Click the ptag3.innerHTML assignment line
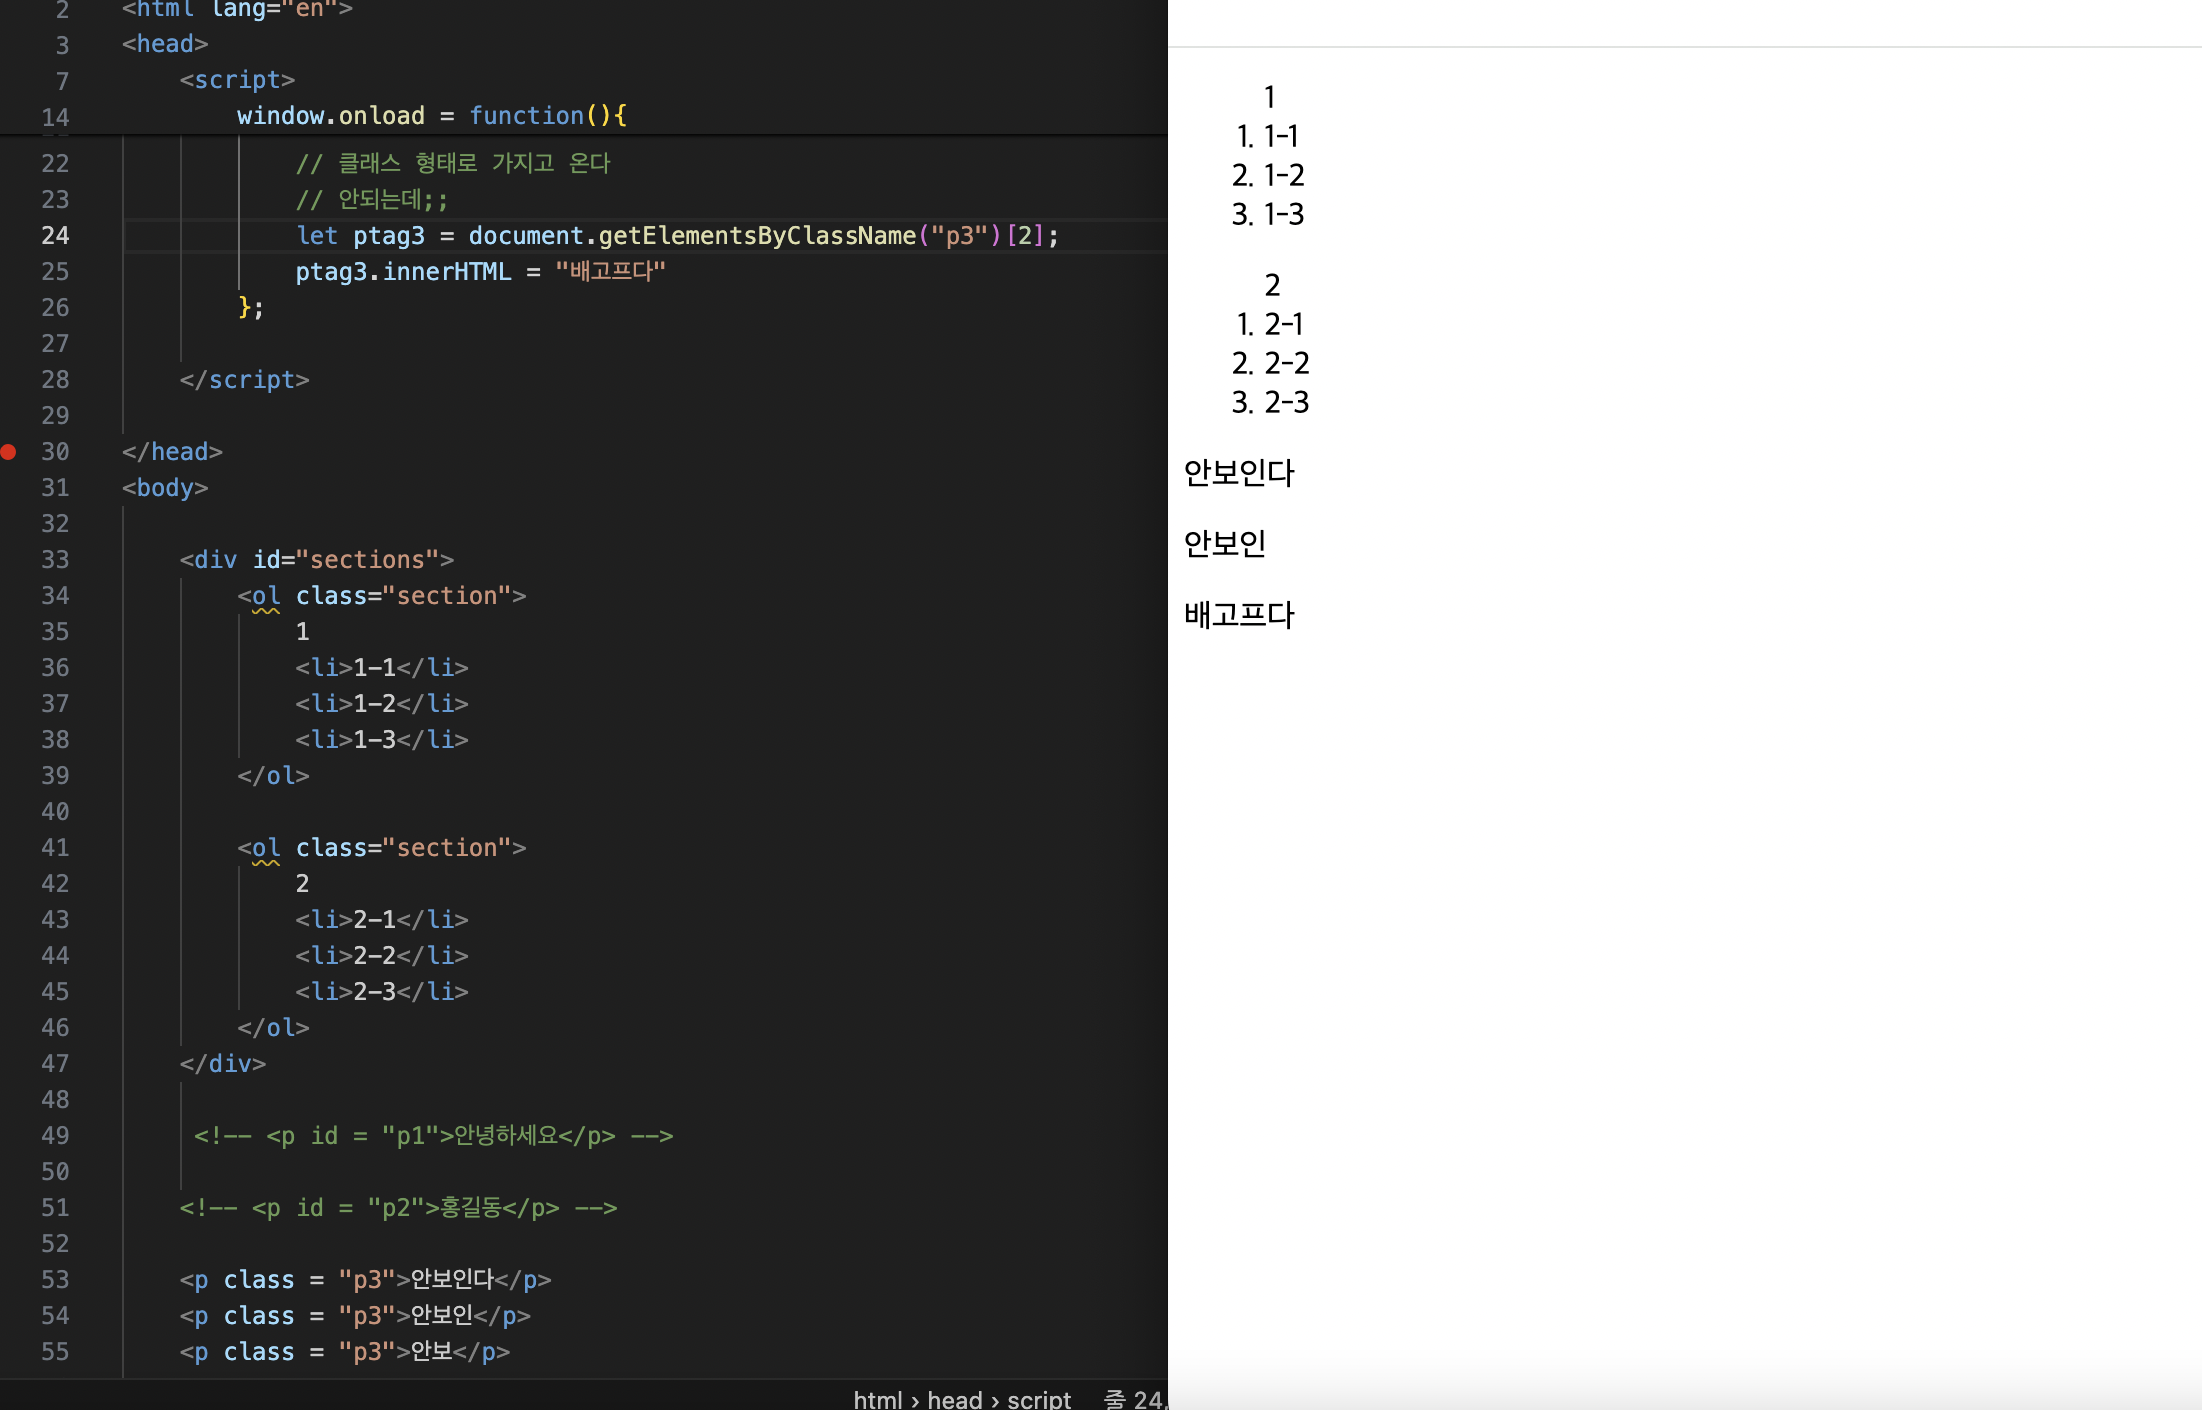Screen dimensions: 2202x1410 click(x=480, y=272)
